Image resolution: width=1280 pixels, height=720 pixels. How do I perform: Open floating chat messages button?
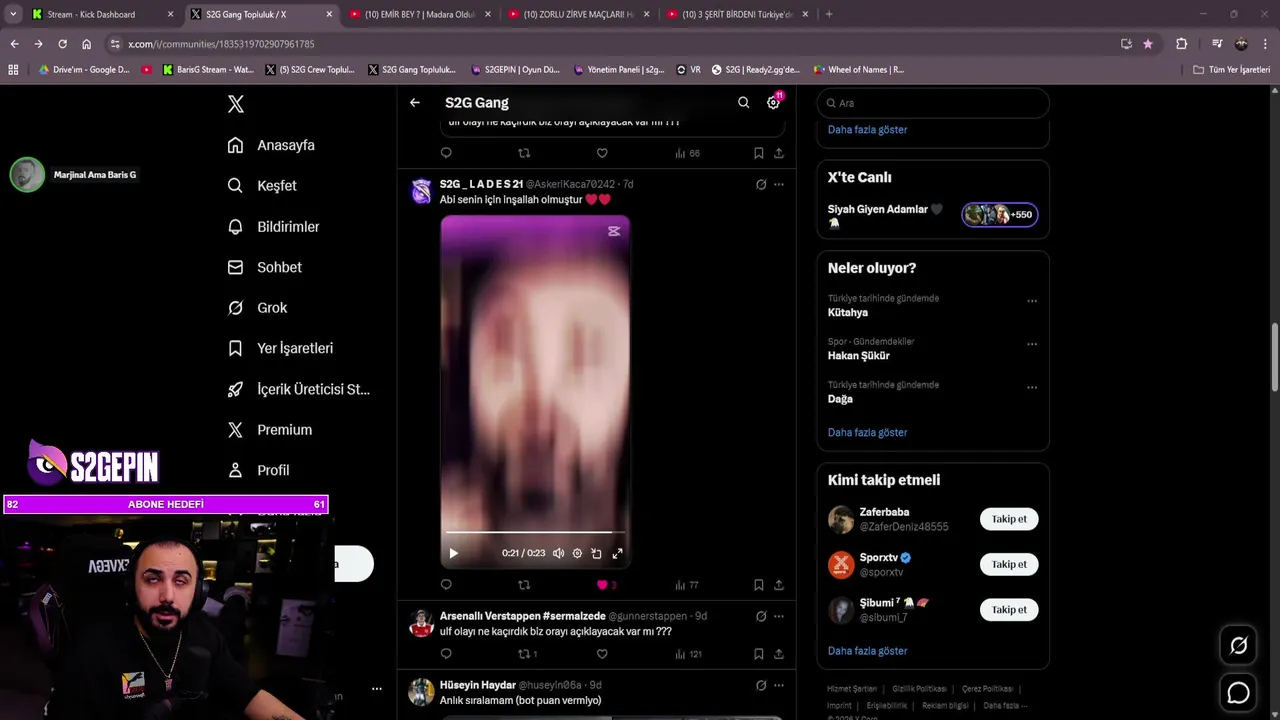[x=1238, y=692]
